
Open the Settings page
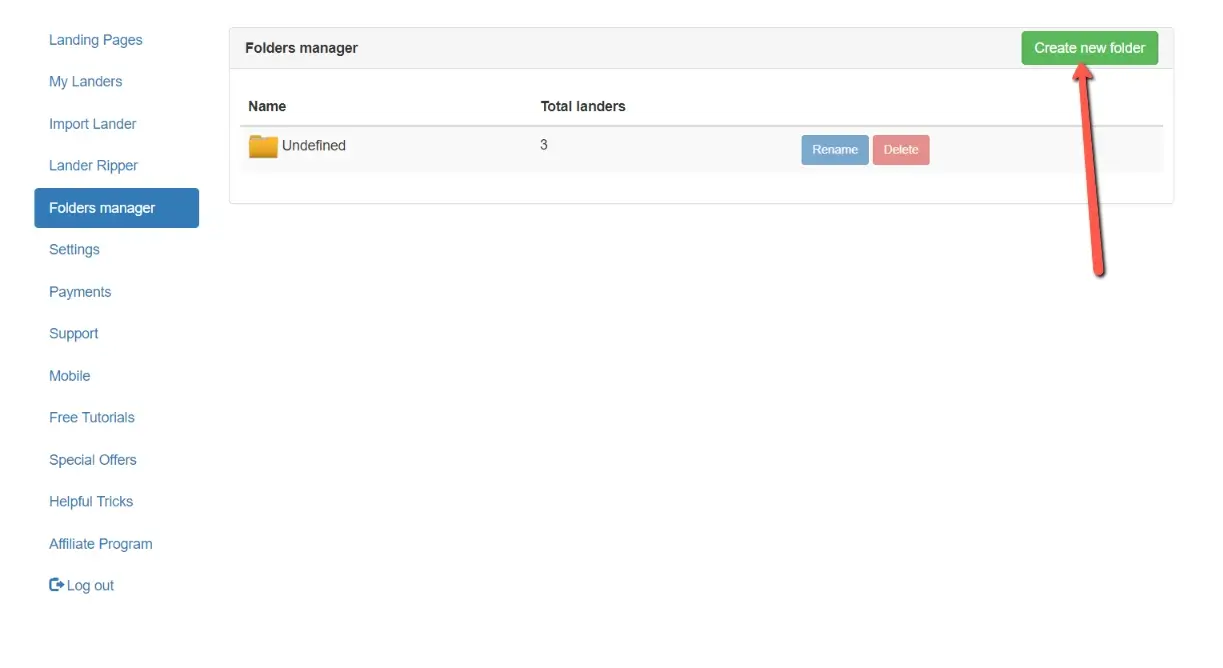pos(74,250)
